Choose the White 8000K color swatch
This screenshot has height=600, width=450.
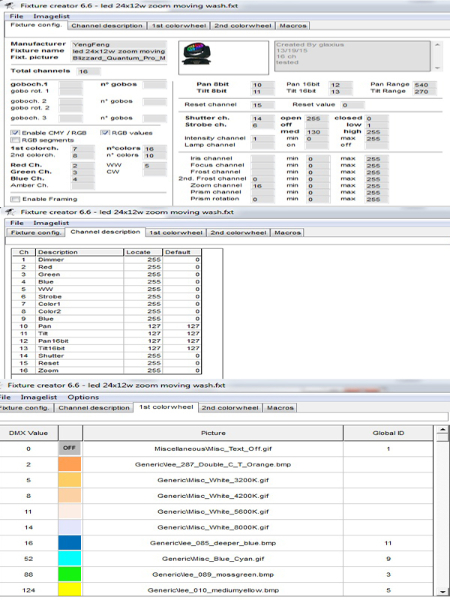(70, 527)
